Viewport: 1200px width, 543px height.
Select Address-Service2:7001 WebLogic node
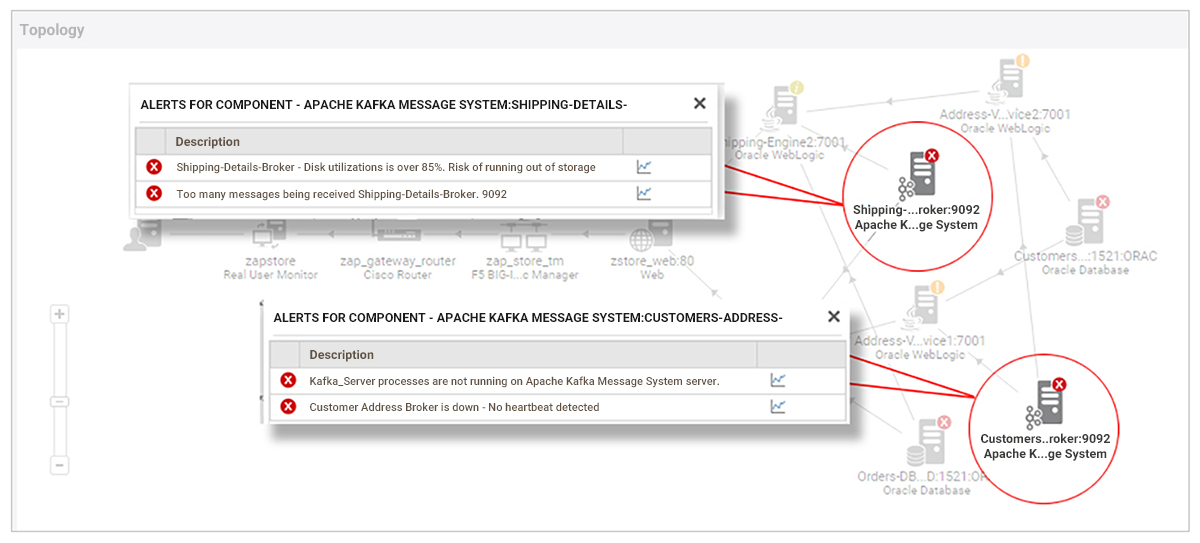click(x=1008, y=80)
